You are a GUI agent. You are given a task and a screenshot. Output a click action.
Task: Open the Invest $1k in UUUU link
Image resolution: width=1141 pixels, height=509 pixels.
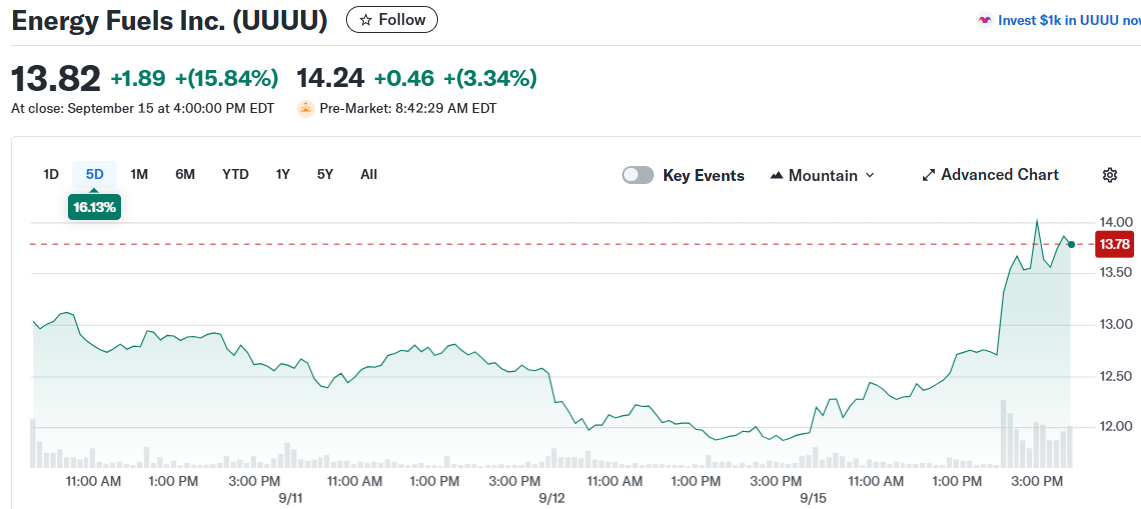[1069, 20]
